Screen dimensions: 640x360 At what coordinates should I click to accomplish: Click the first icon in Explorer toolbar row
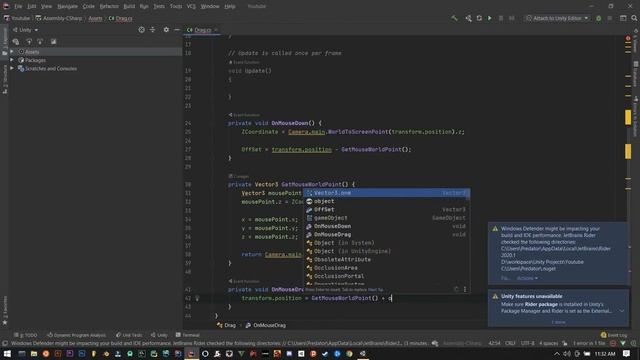pyautogui.click(x=16, y=42)
